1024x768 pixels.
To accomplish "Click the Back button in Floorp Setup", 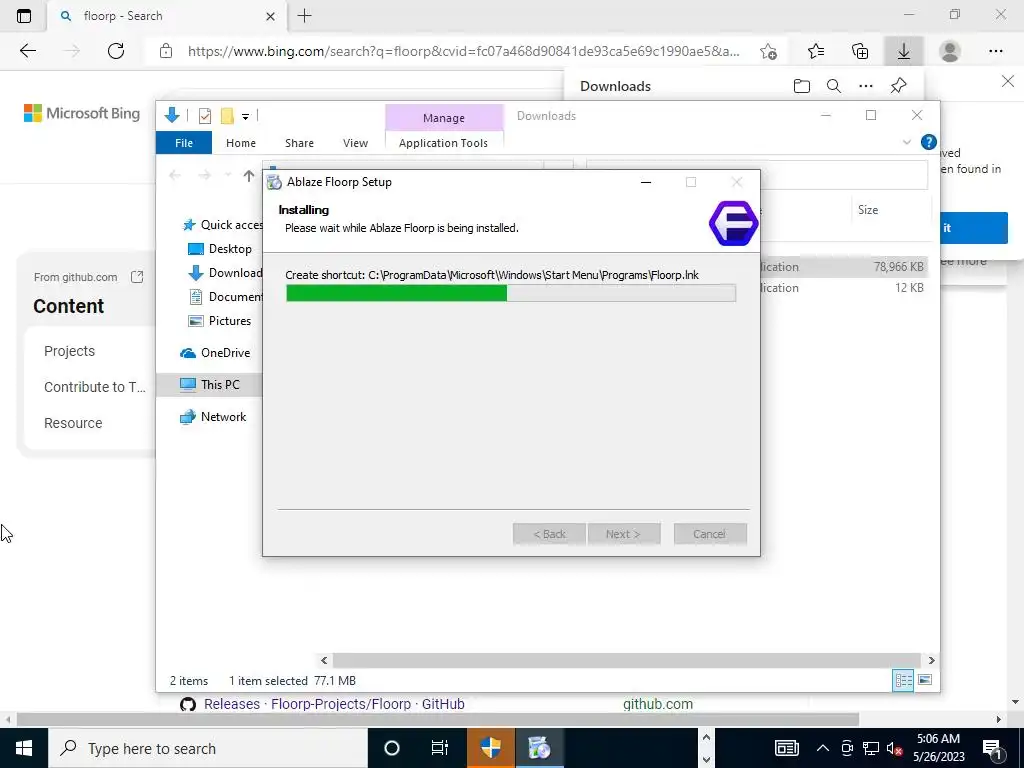I will point(549,534).
